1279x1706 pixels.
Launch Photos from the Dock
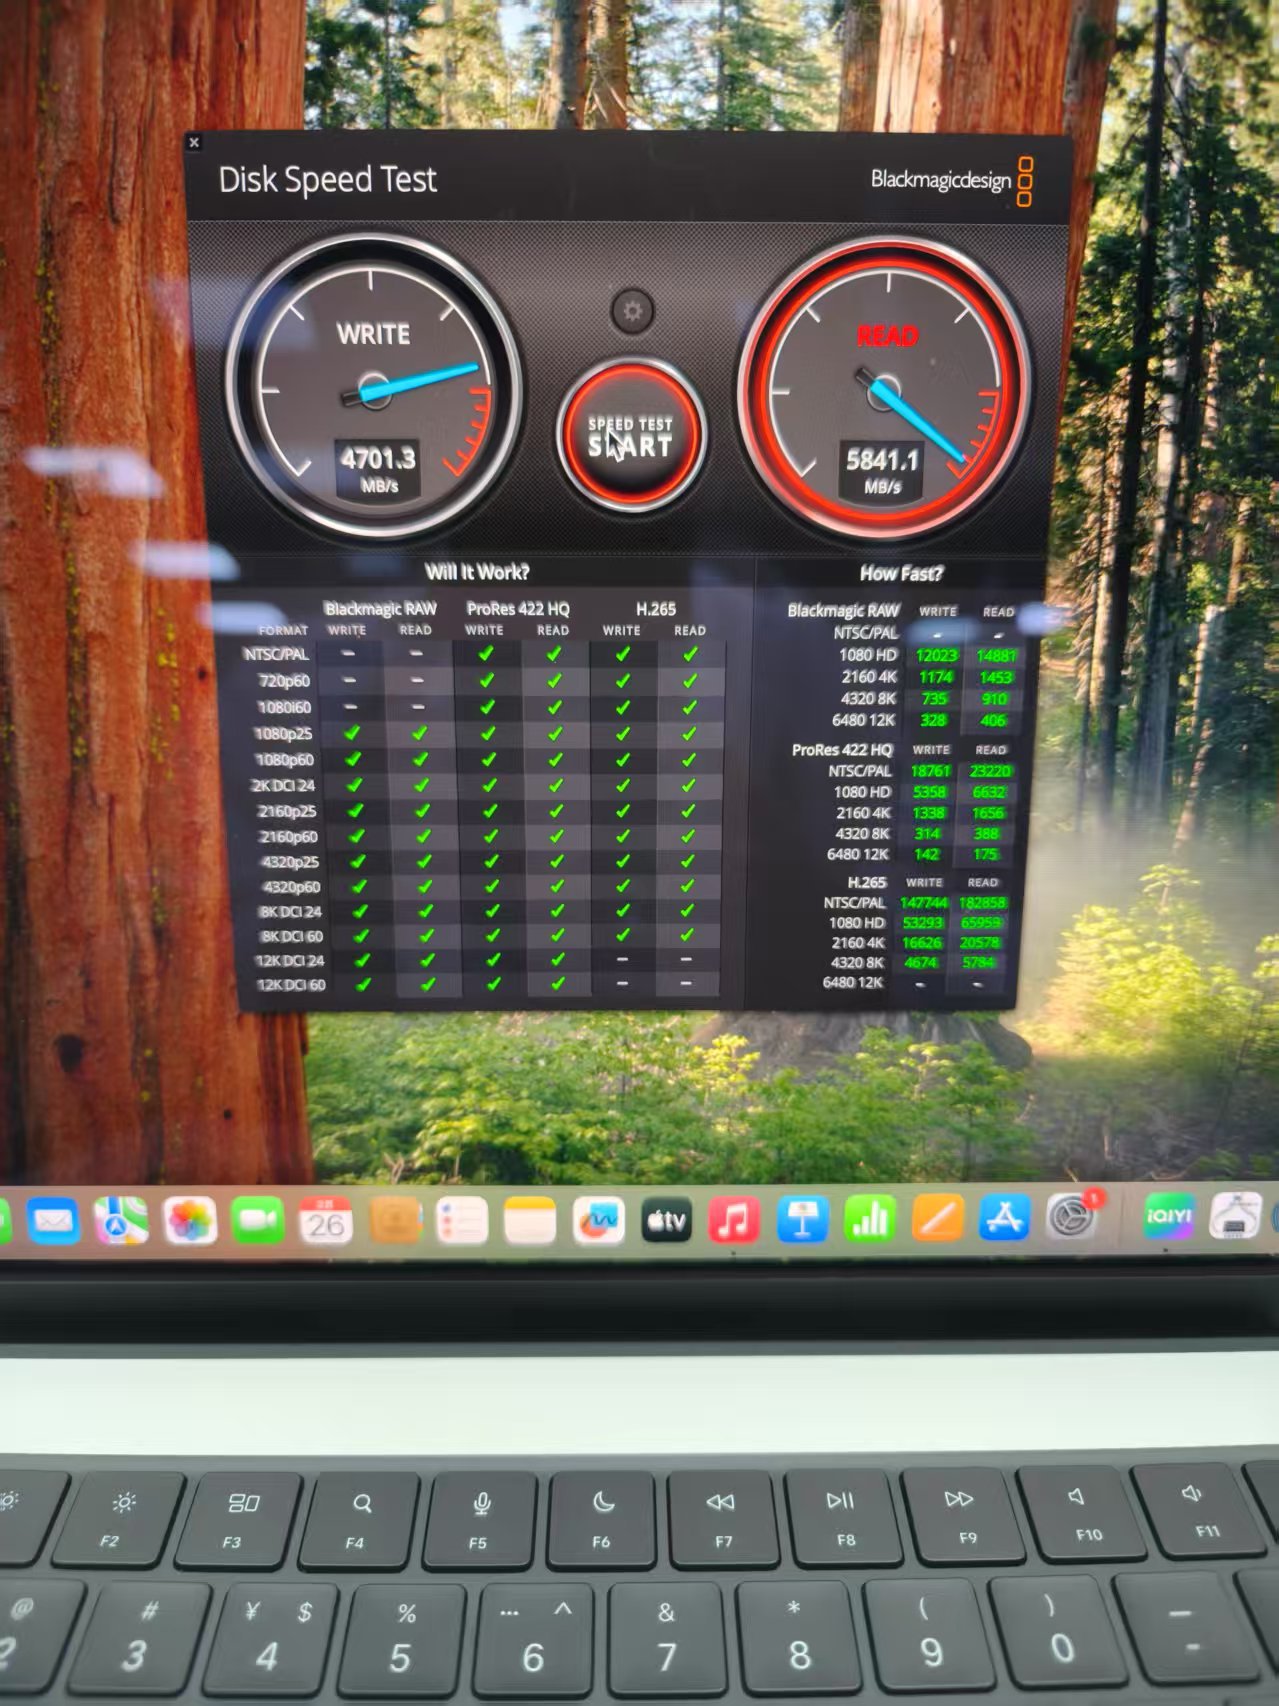click(x=190, y=1221)
